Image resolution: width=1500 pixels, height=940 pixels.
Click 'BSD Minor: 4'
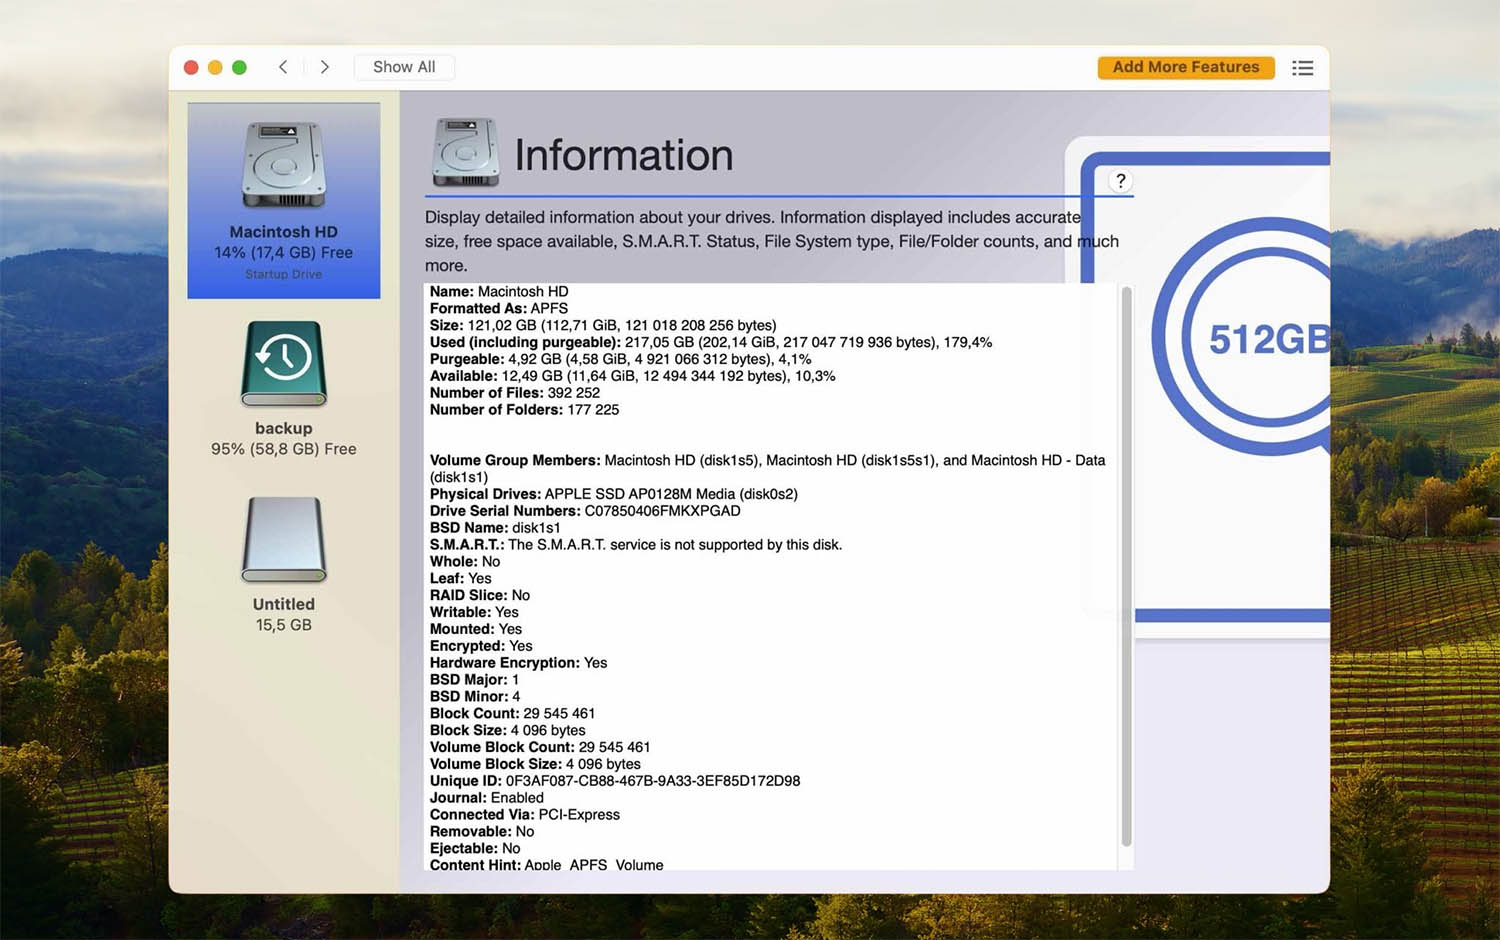pos(475,697)
